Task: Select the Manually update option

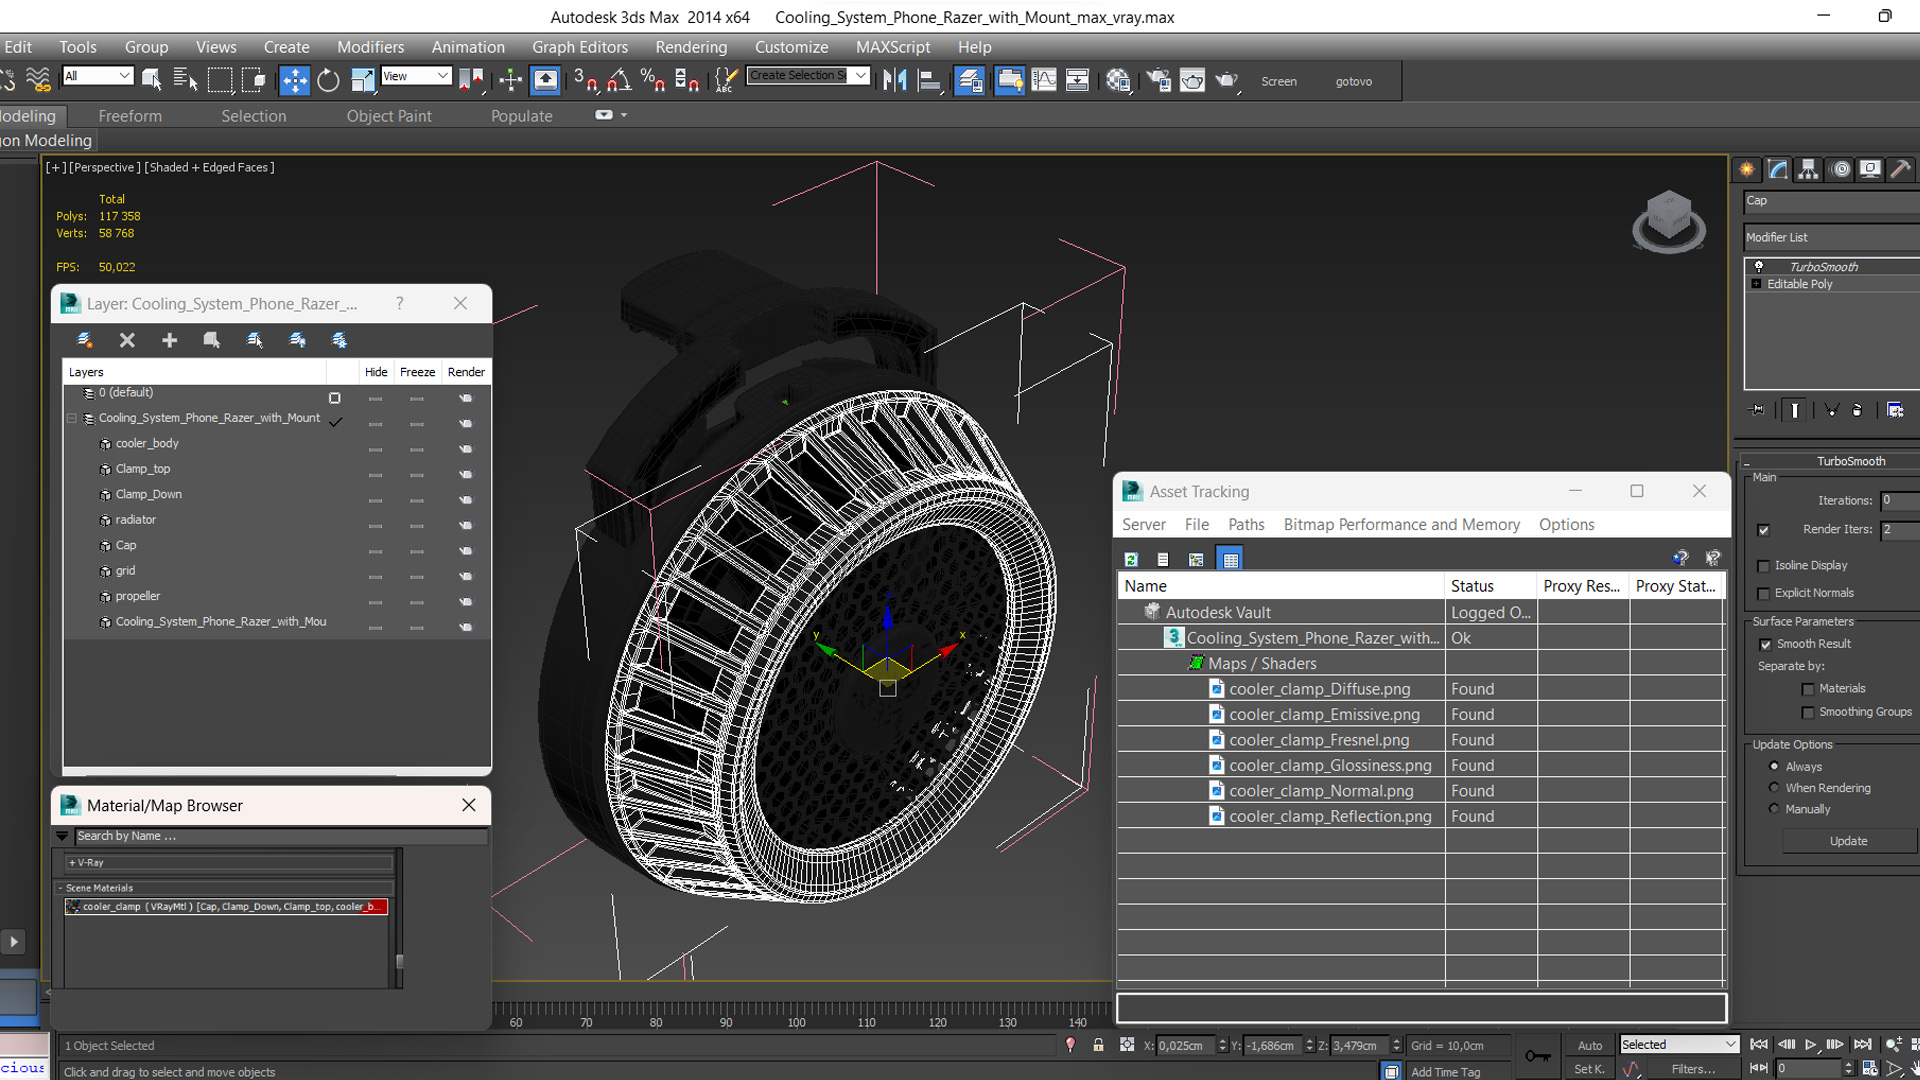Action: pos(1774,809)
